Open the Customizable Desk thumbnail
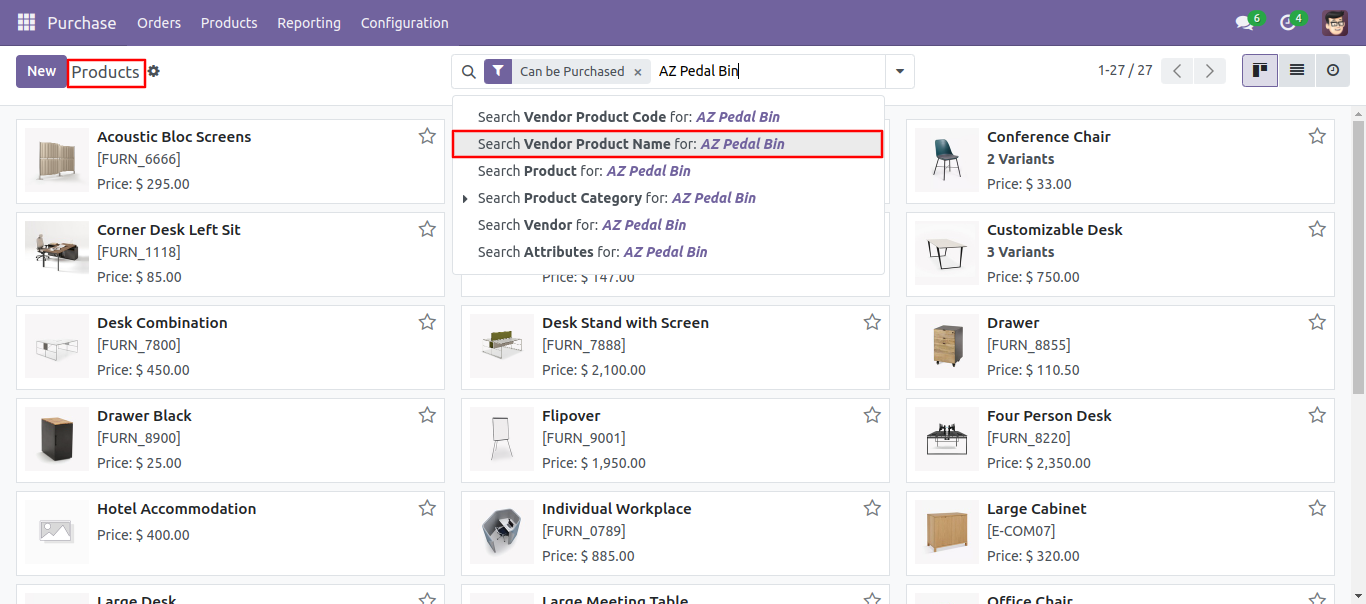Image resolution: width=1366 pixels, height=604 pixels. click(x=947, y=253)
